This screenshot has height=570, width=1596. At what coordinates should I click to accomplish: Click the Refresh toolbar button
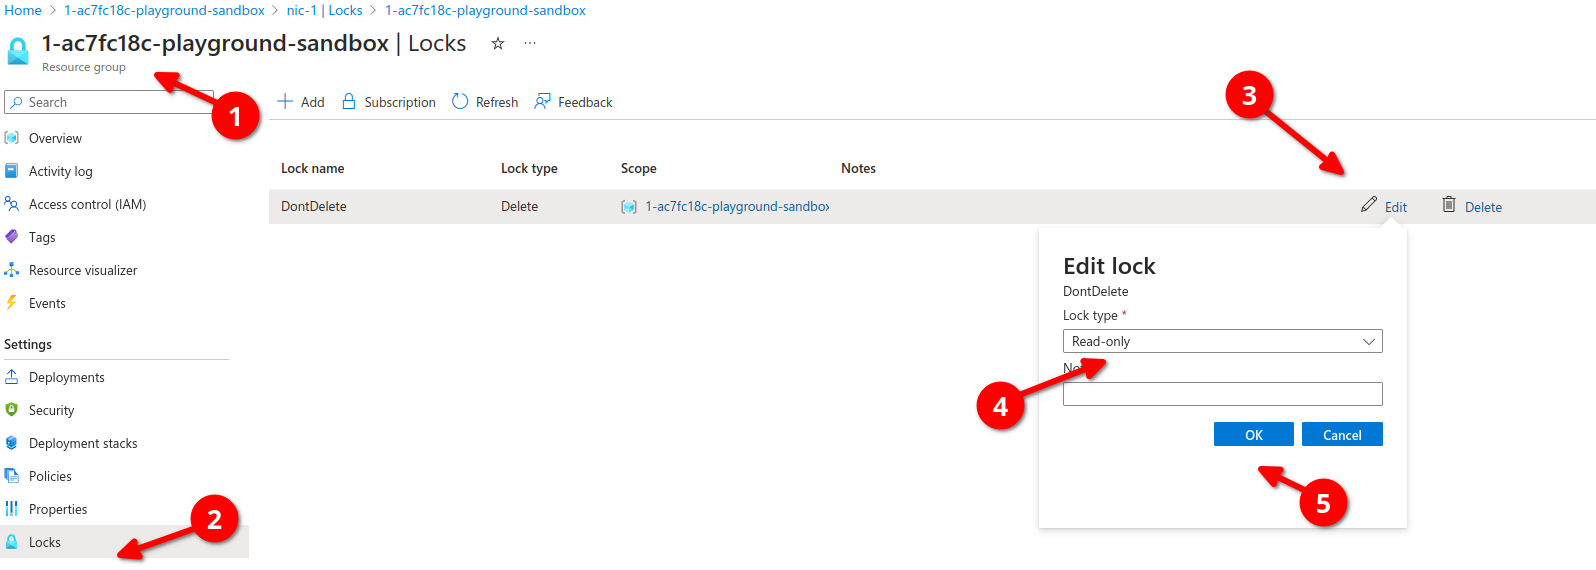pos(485,102)
